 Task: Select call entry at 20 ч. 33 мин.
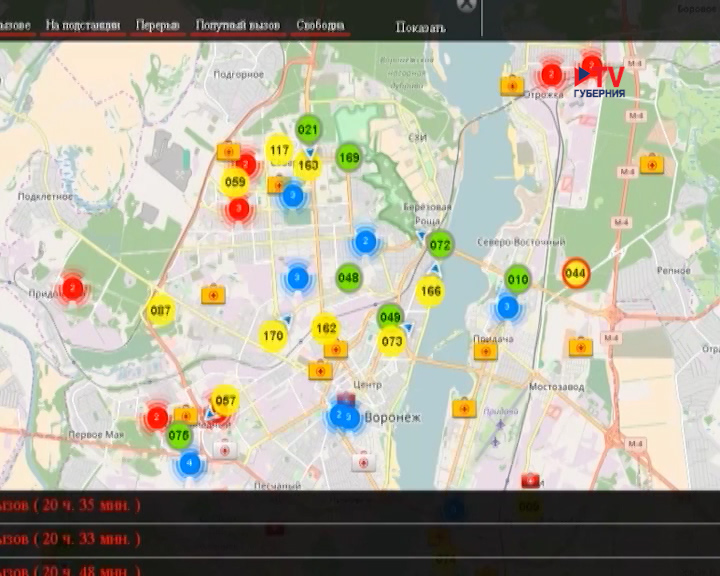click(70, 539)
